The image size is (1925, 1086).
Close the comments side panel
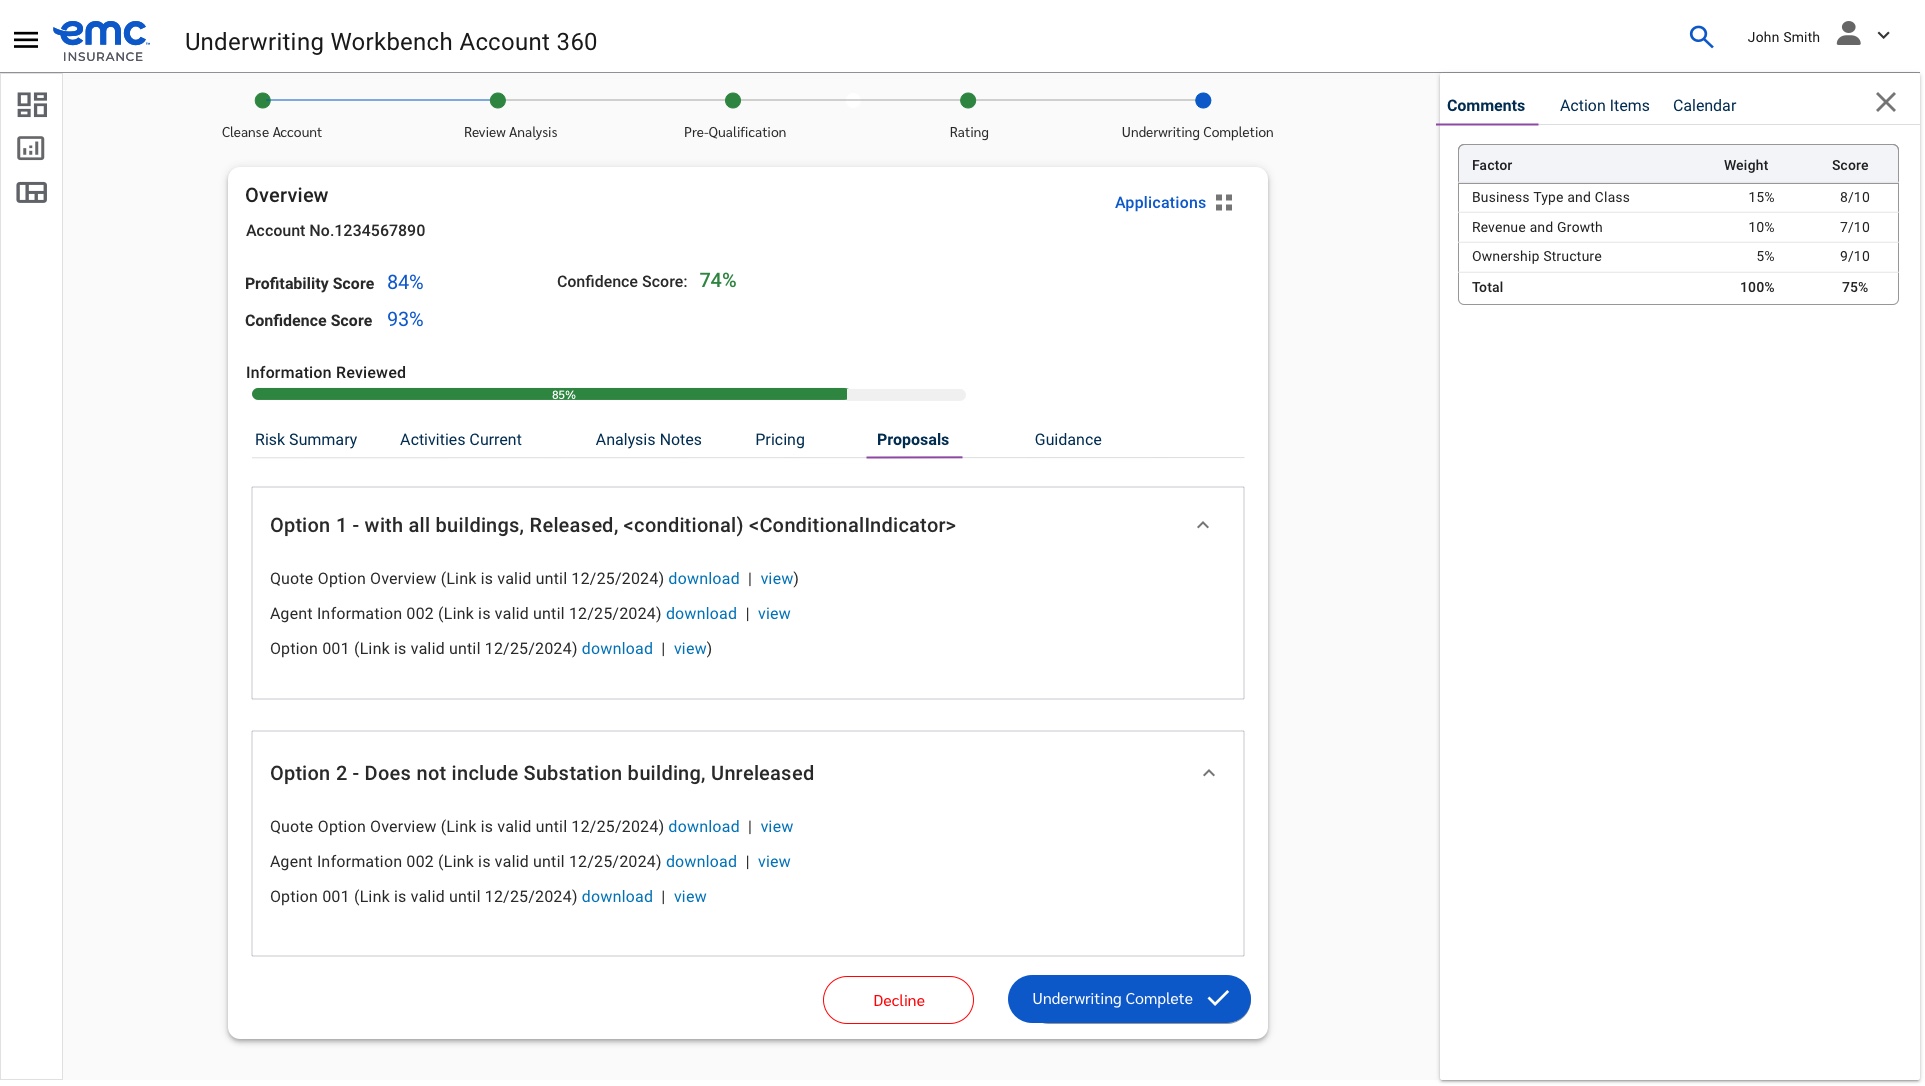point(1886,102)
